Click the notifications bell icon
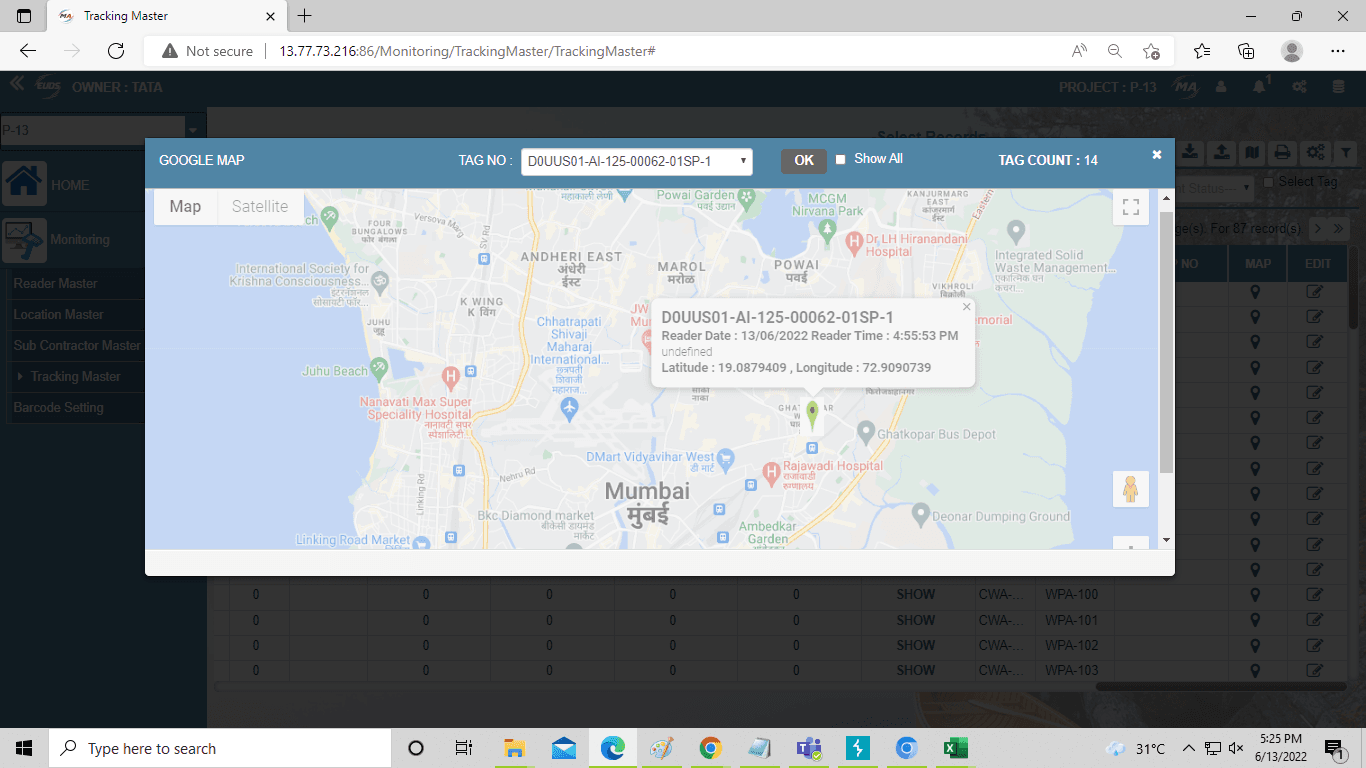This screenshot has width=1366, height=768. [1260, 87]
